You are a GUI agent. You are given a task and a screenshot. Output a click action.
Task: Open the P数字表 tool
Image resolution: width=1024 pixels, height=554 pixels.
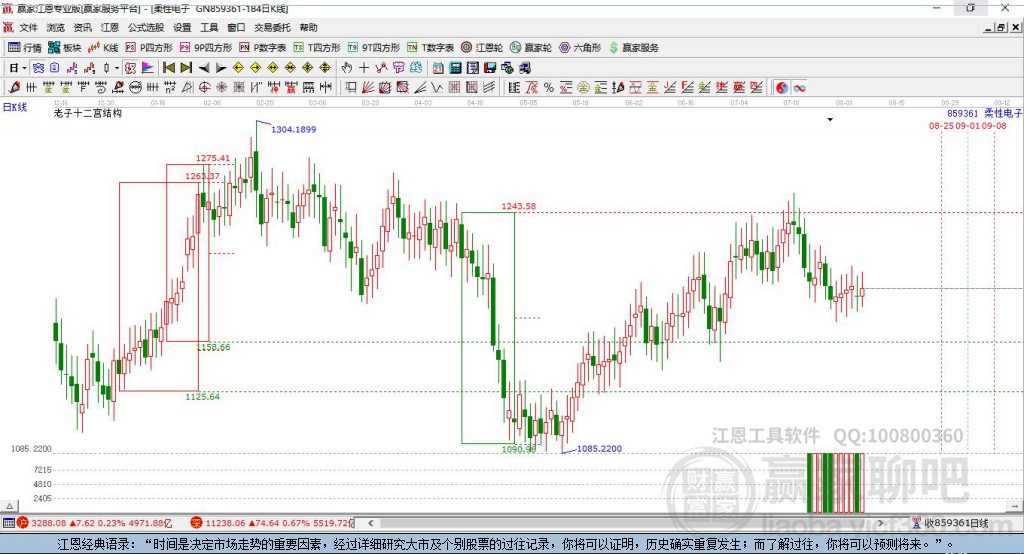tap(263, 48)
